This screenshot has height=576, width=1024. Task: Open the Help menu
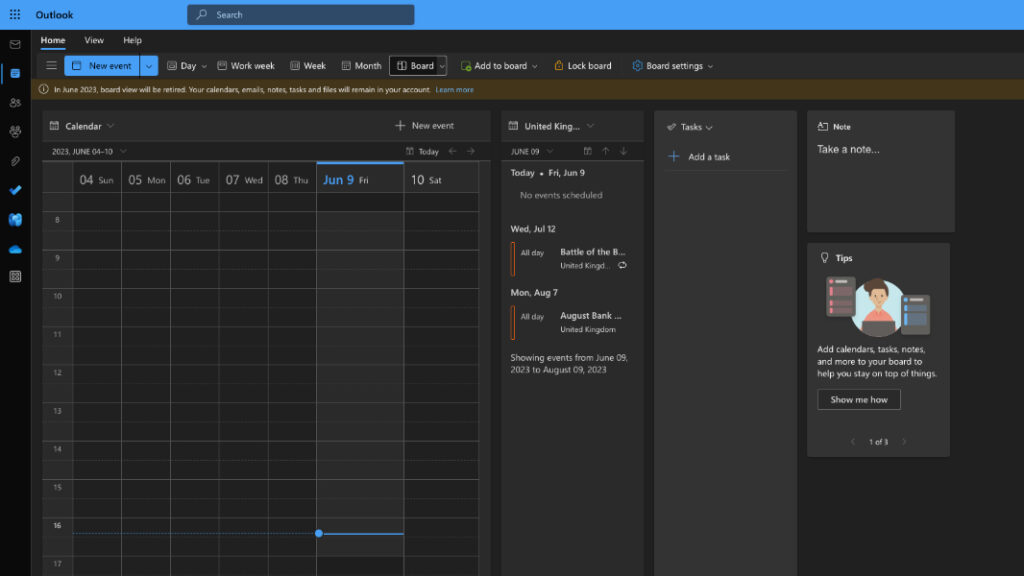click(x=131, y=40)
